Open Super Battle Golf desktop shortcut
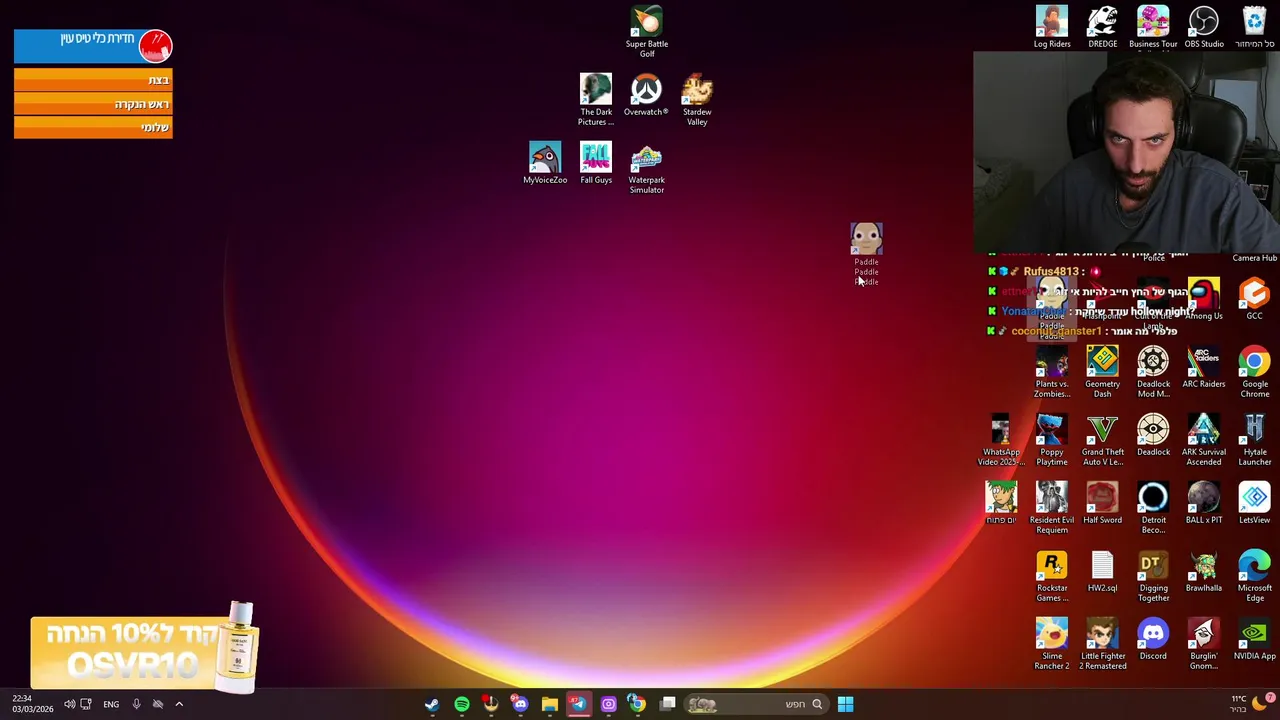 [x=647, y=31]
